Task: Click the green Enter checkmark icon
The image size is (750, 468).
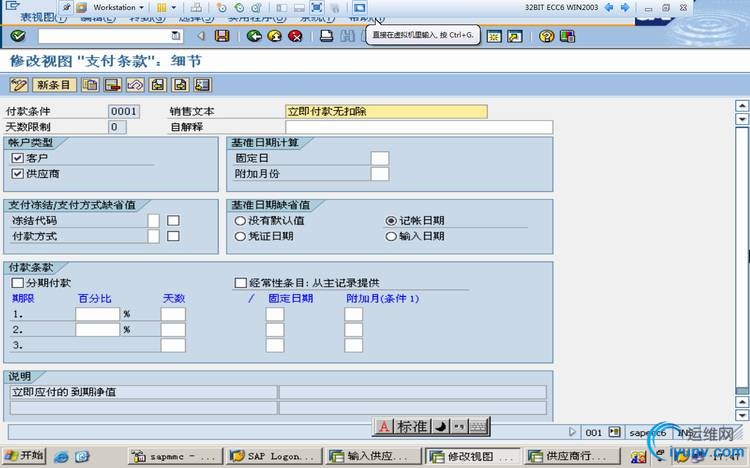Action: coord(18,36)
